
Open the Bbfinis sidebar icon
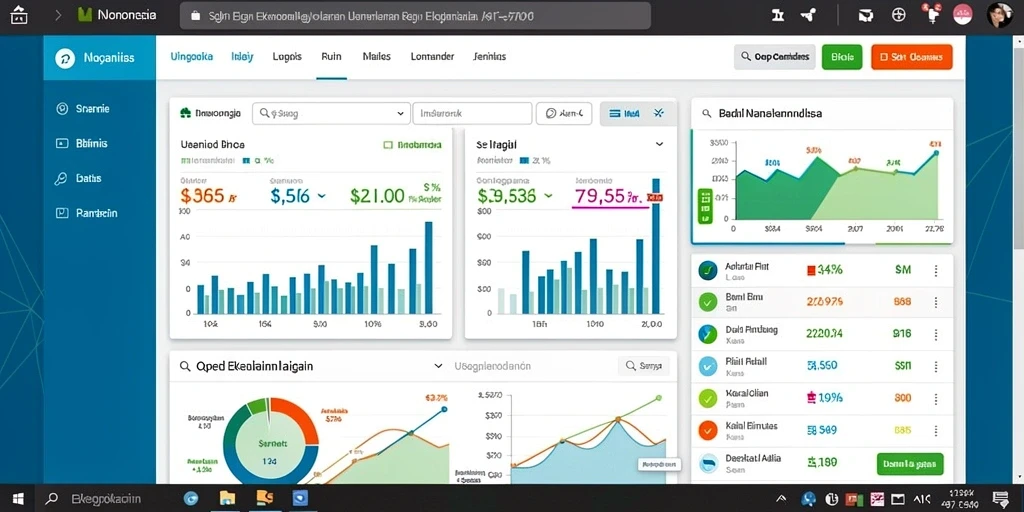63,143
